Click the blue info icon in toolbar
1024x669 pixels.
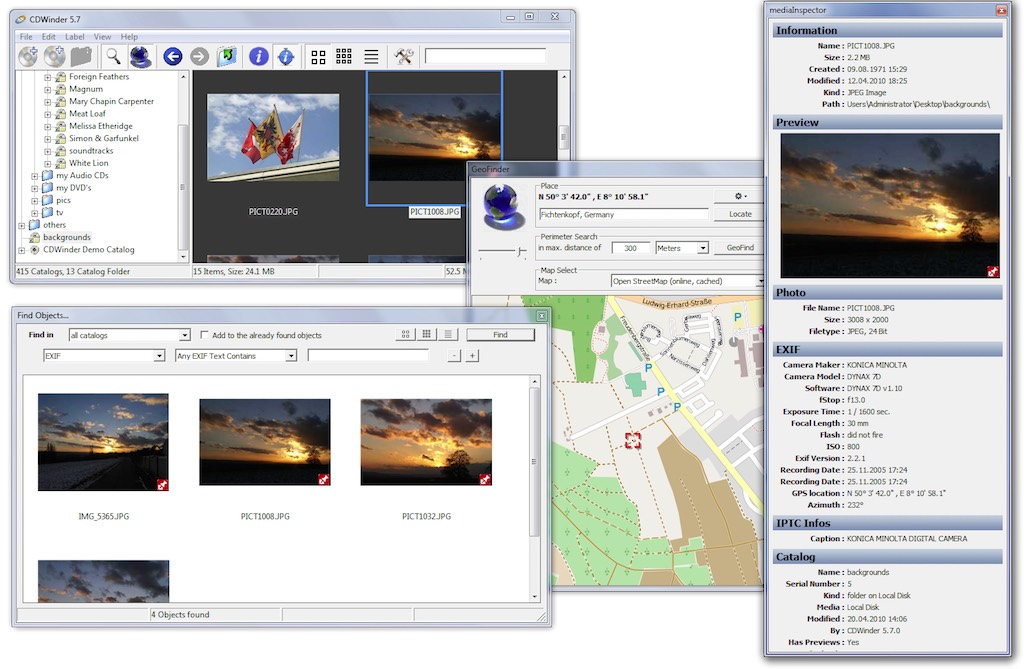click(x=258, y=57)
